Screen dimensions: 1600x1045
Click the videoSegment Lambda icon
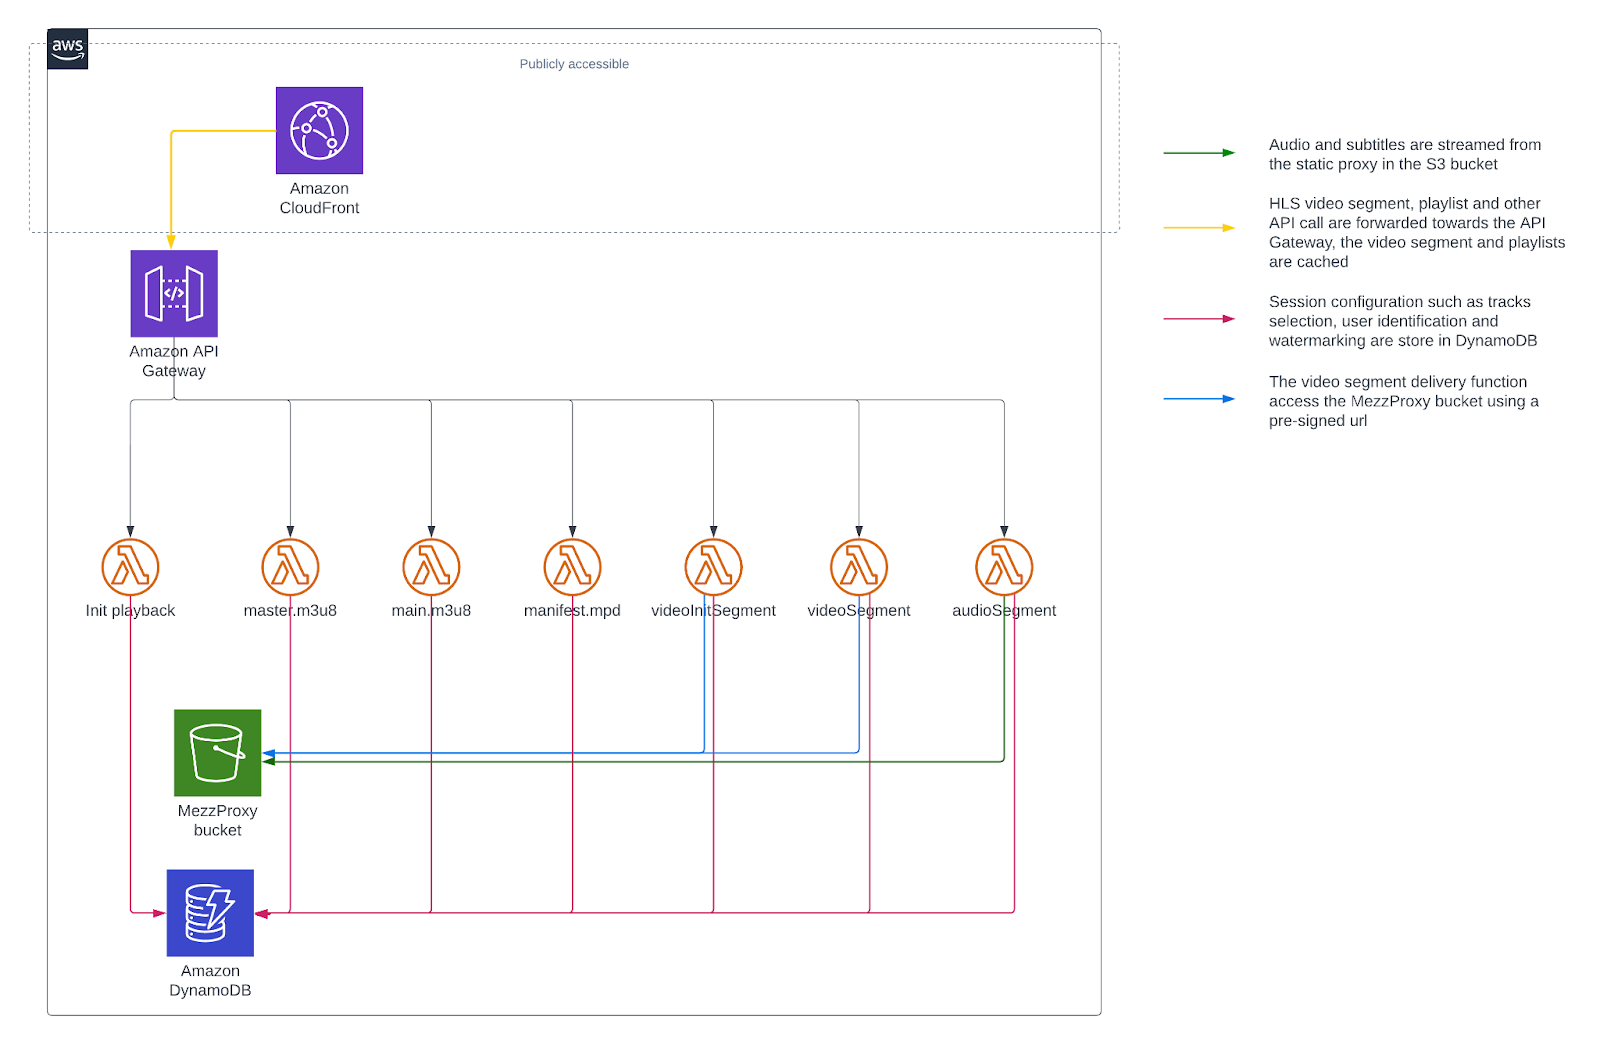(x=859, y=567)
